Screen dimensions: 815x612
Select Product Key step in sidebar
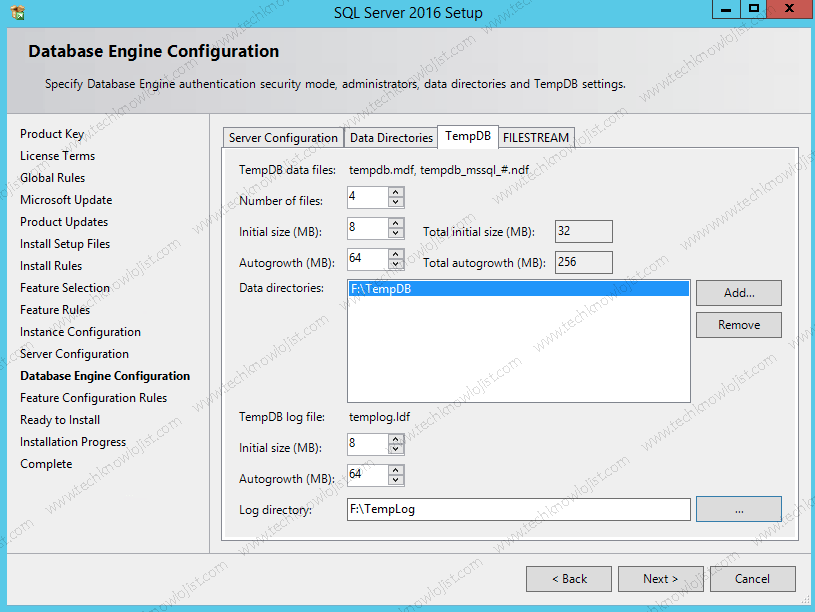[52, 134]
